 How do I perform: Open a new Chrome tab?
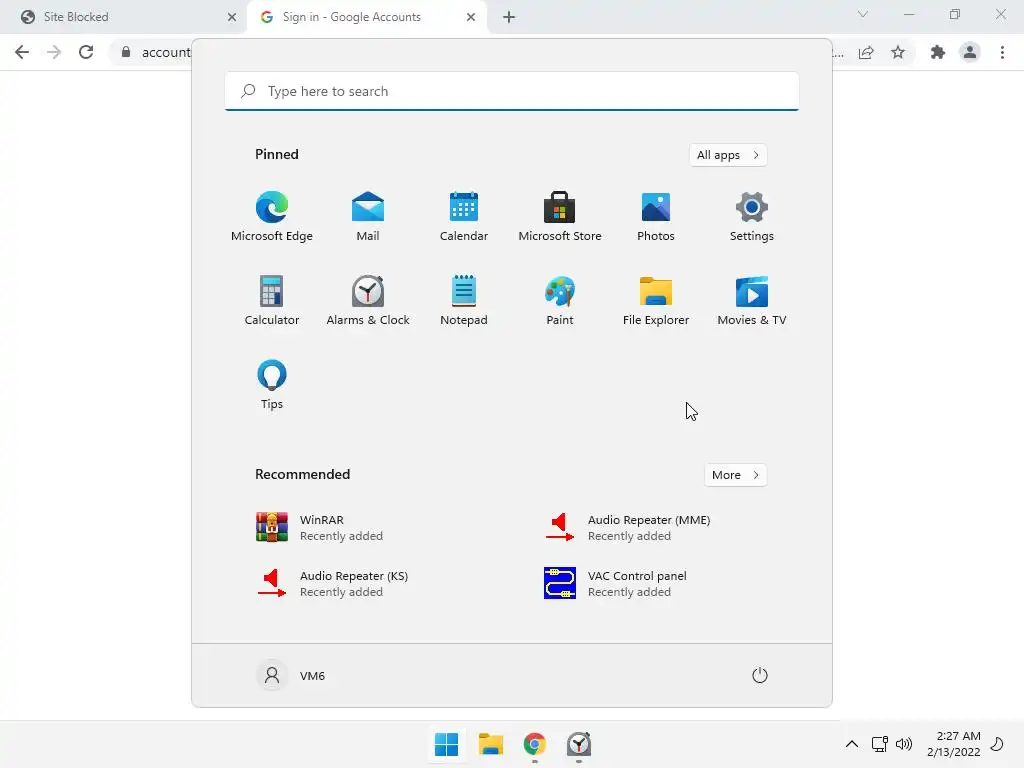pos(509,17)
